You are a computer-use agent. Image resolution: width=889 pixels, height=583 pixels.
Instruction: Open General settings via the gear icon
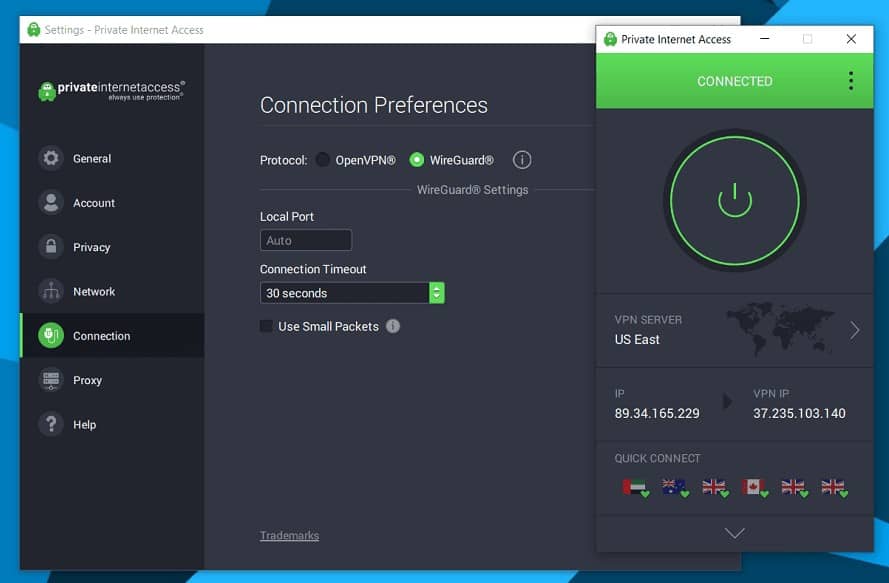pyautogui.click(x=51, y=158)
